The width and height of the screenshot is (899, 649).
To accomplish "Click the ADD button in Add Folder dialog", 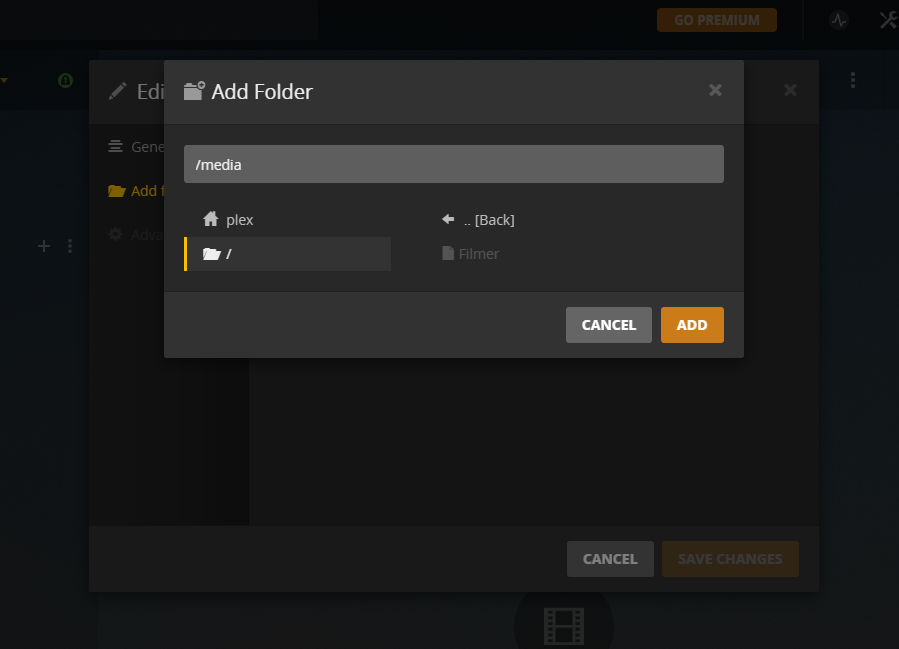I will point(692,325).
